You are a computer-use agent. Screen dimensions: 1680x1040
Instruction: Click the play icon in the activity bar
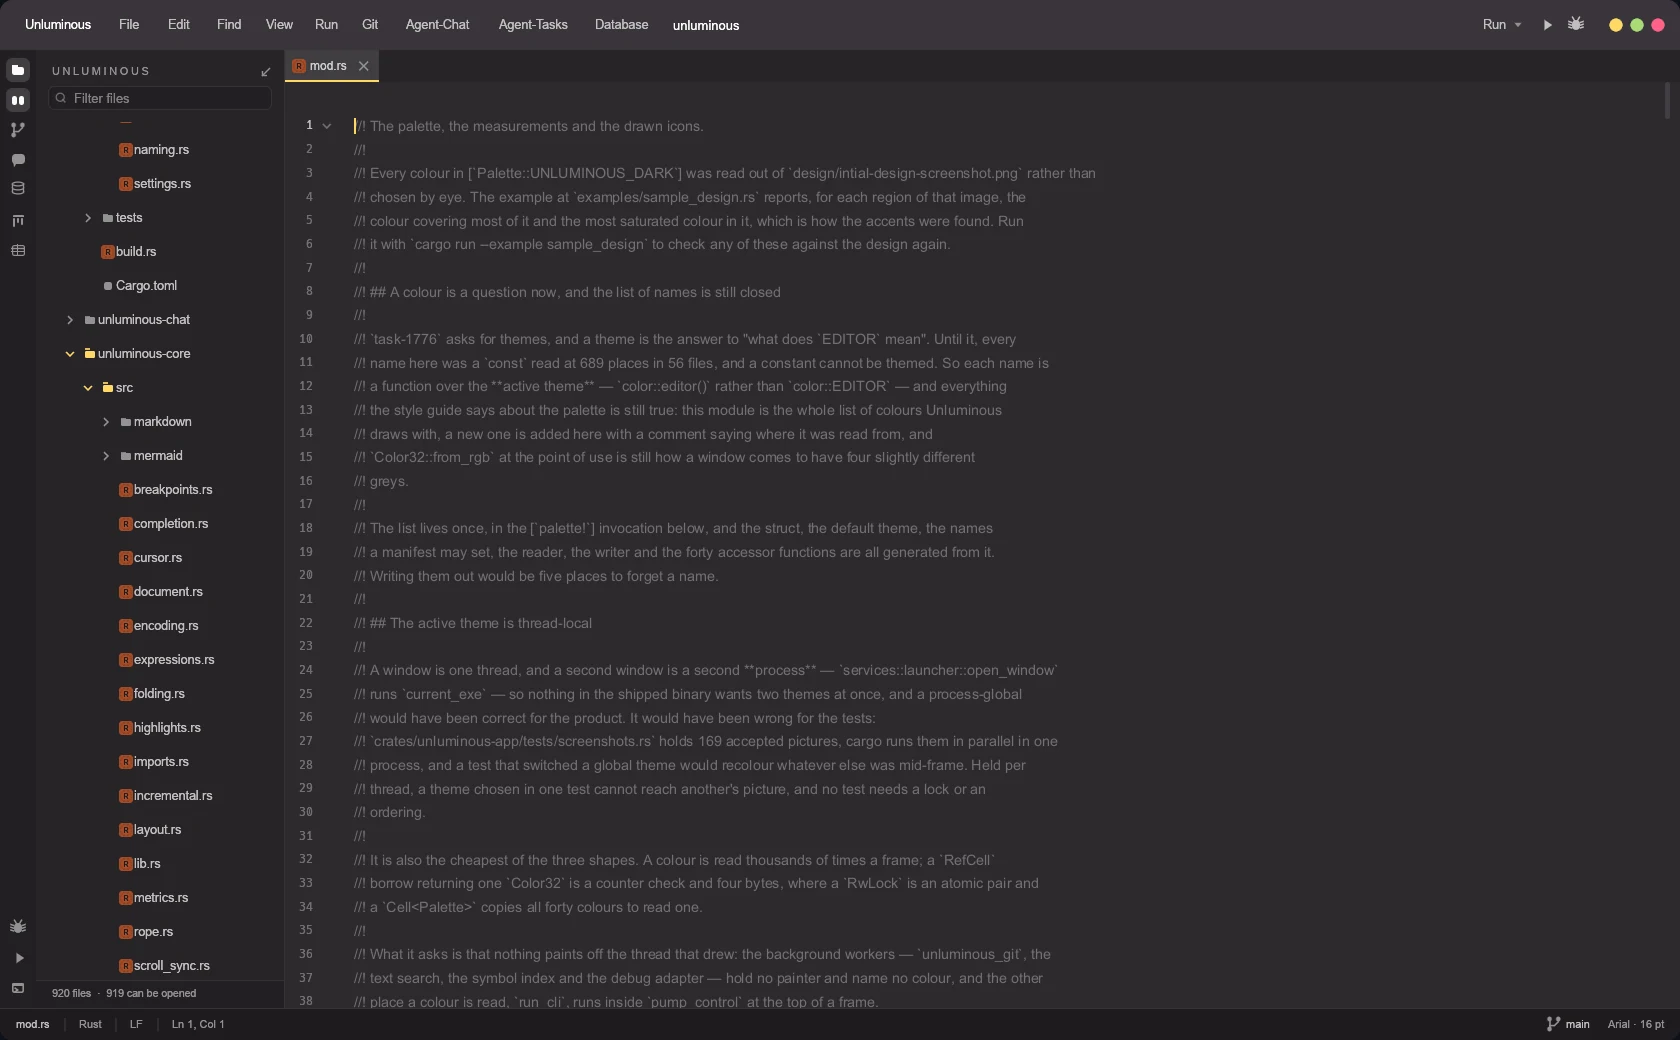pyautogui.click(x=18, y=958)
